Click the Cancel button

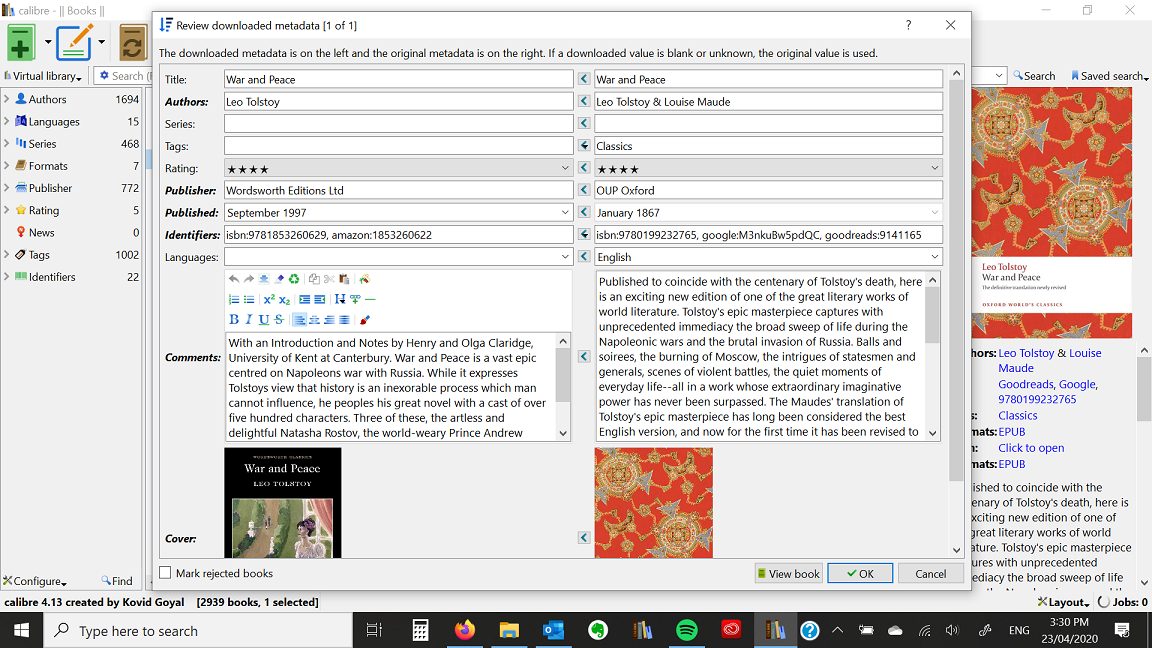pyautogui.click(x=930, y=573)
